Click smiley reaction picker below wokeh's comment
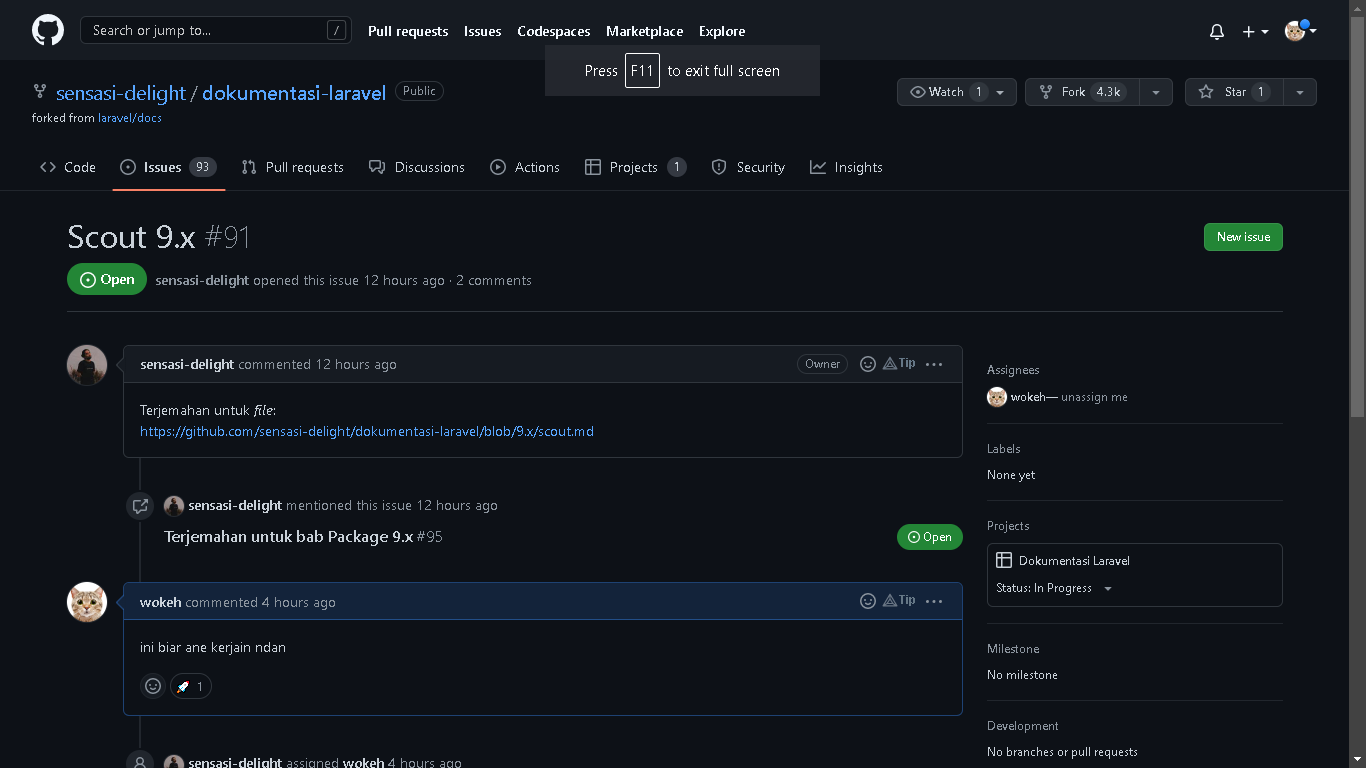Image resolution: width=1366 pixels, height=768 pixels. [153, 686]
